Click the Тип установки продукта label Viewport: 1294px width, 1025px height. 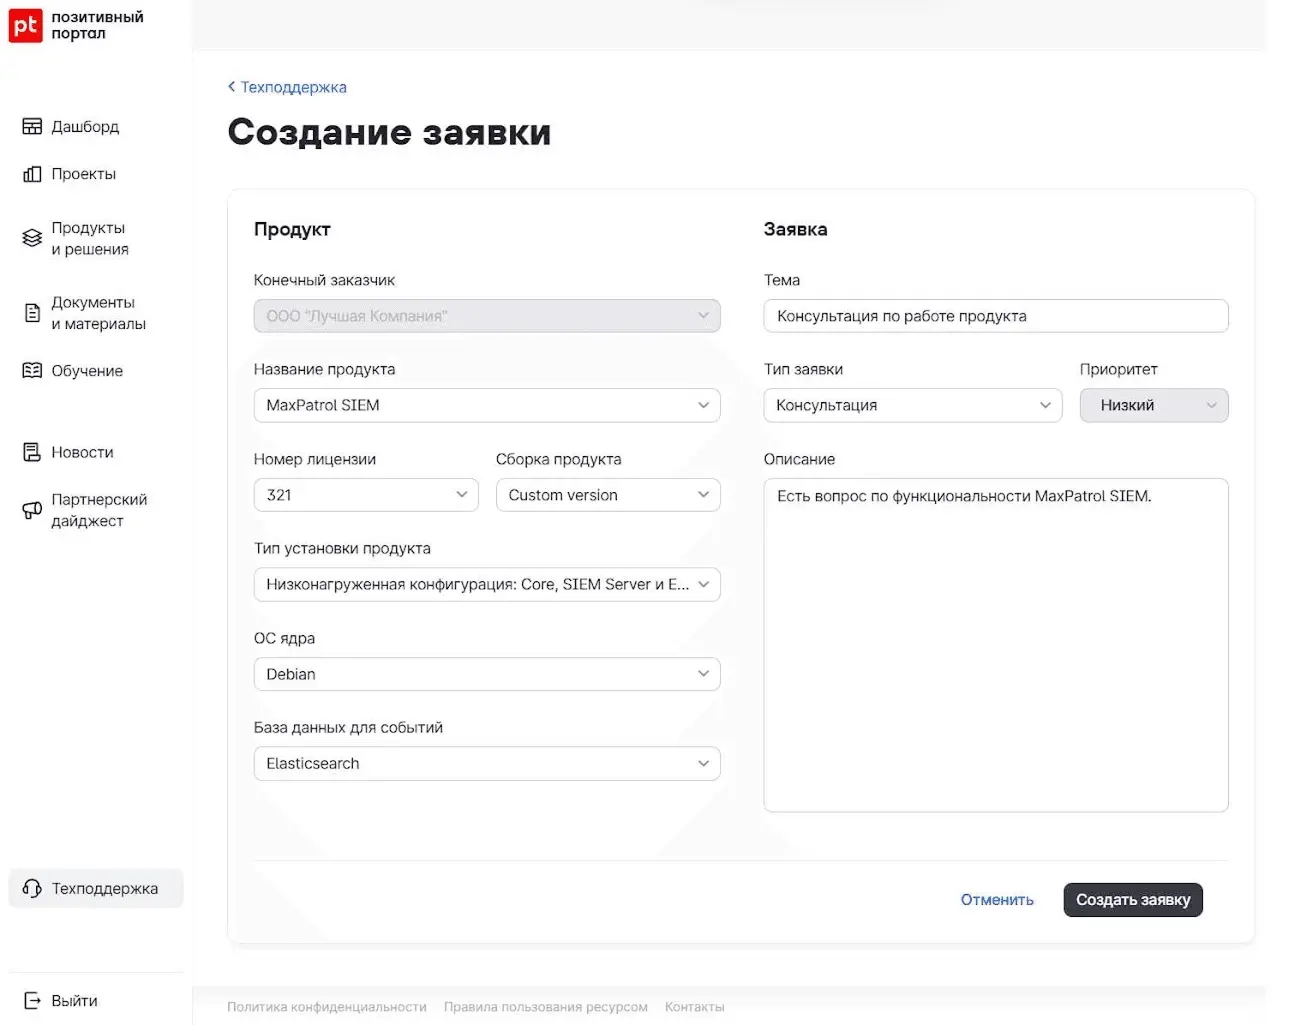342,548
